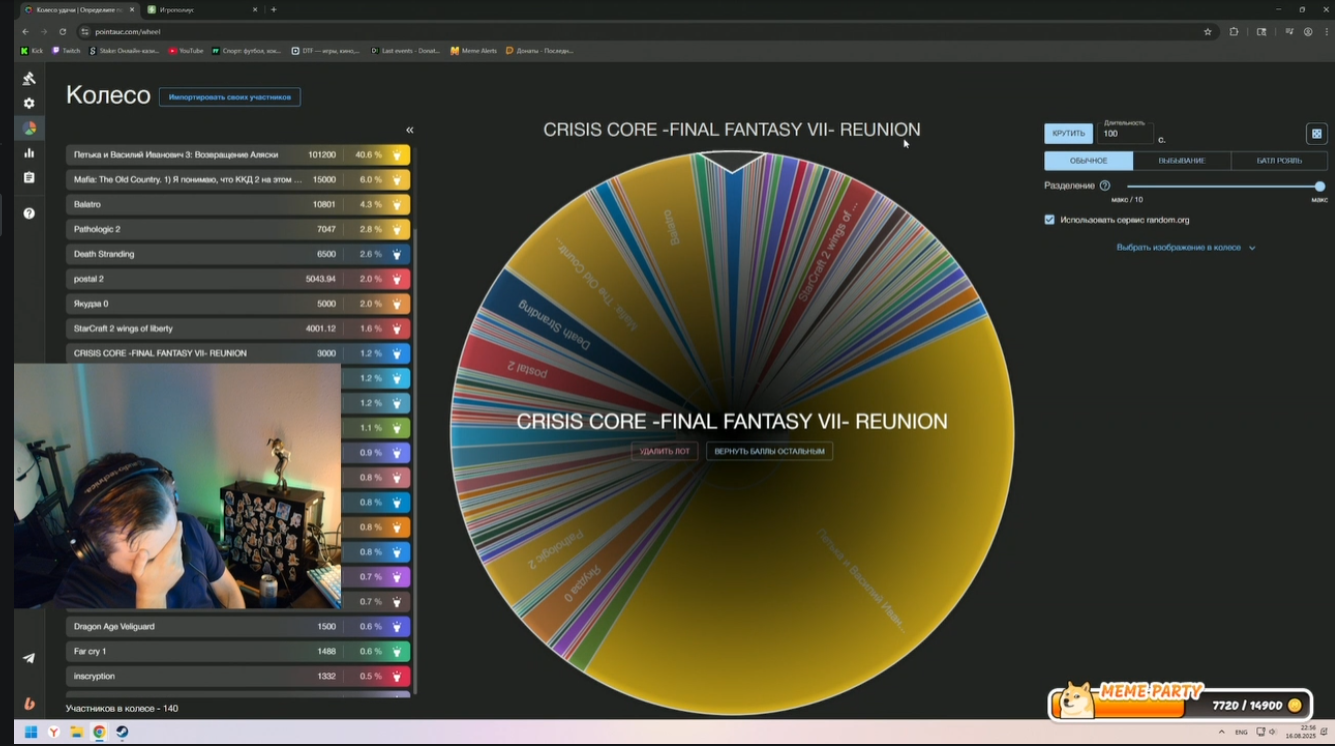The height and width of the screenshot is (746, 1335).
Task: Open the YouTube bookmark
Action: tap(186, 50)
